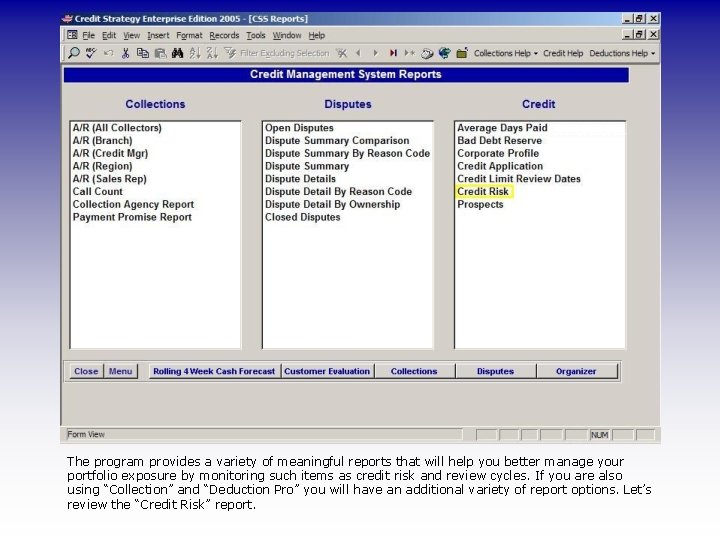Click the Collections button at bottom
The image size is (720, 540).
click(x=414, y=371)
